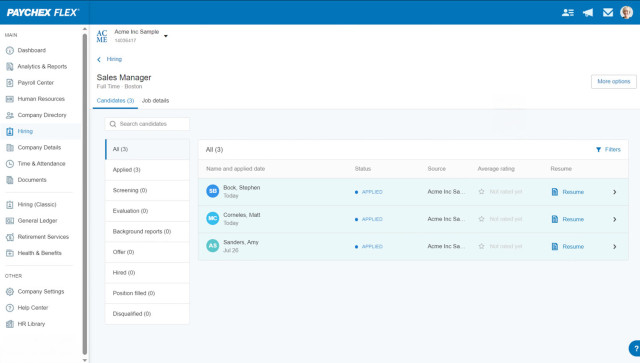Click the Filters funnel icon
The height and width of the screenshot is (363, 640).
coord(598,150)
